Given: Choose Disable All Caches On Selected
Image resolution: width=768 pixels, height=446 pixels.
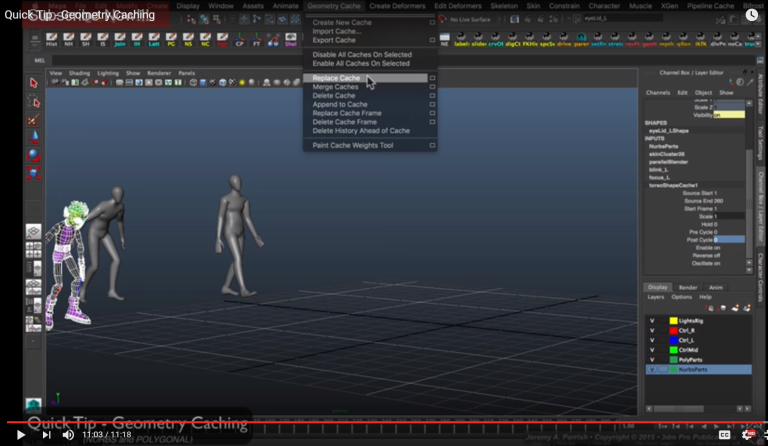Looking at the screenshot, I should (362, 55).
